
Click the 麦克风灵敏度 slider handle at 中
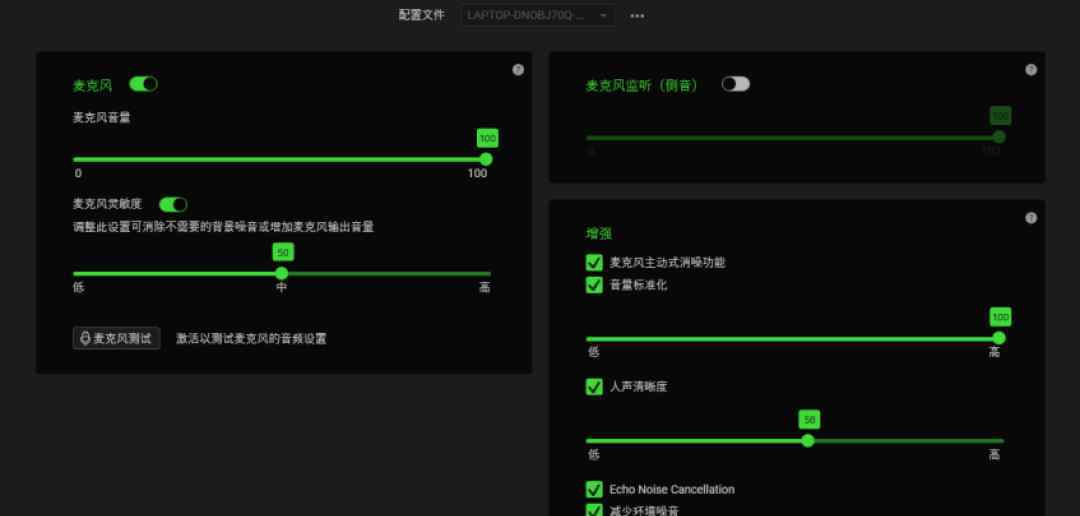point(282,273)
